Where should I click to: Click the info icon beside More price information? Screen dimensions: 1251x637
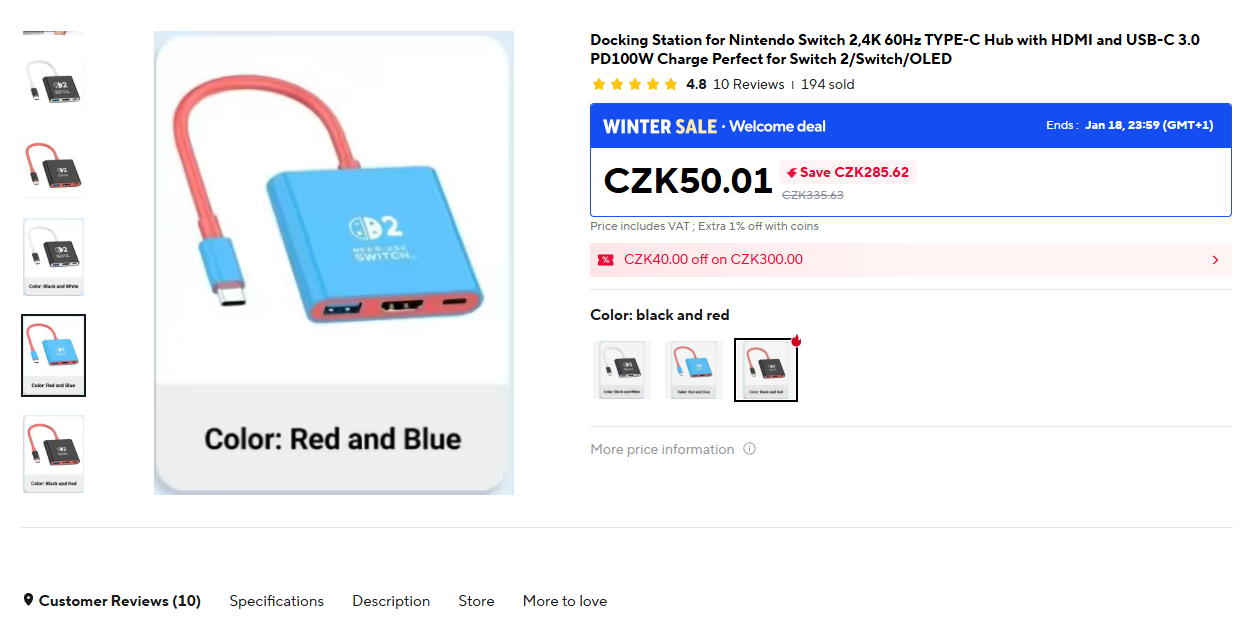750,449
